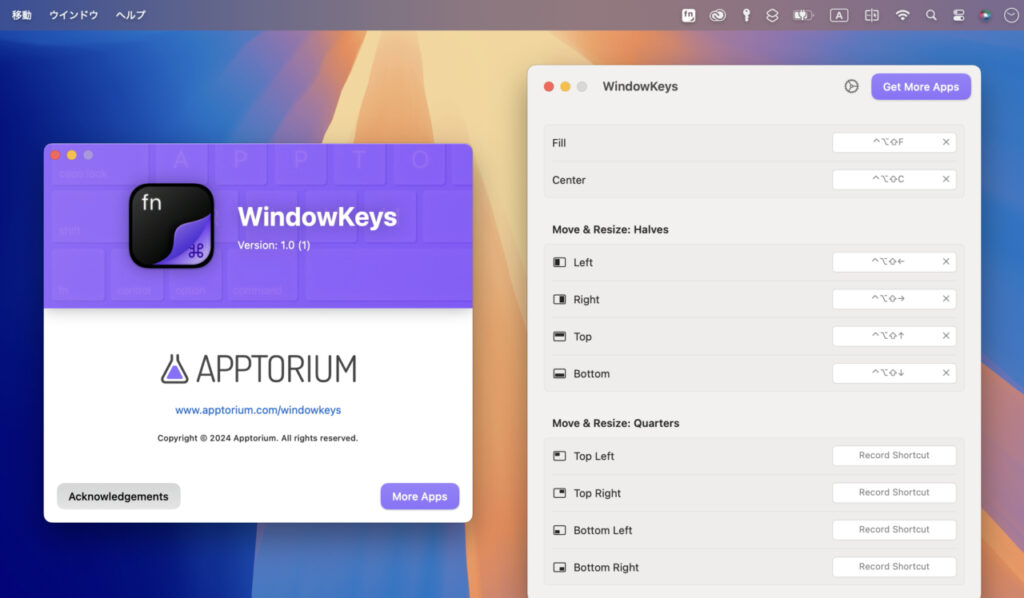Click the Acknowledgements button

click(x=118, y=497)
